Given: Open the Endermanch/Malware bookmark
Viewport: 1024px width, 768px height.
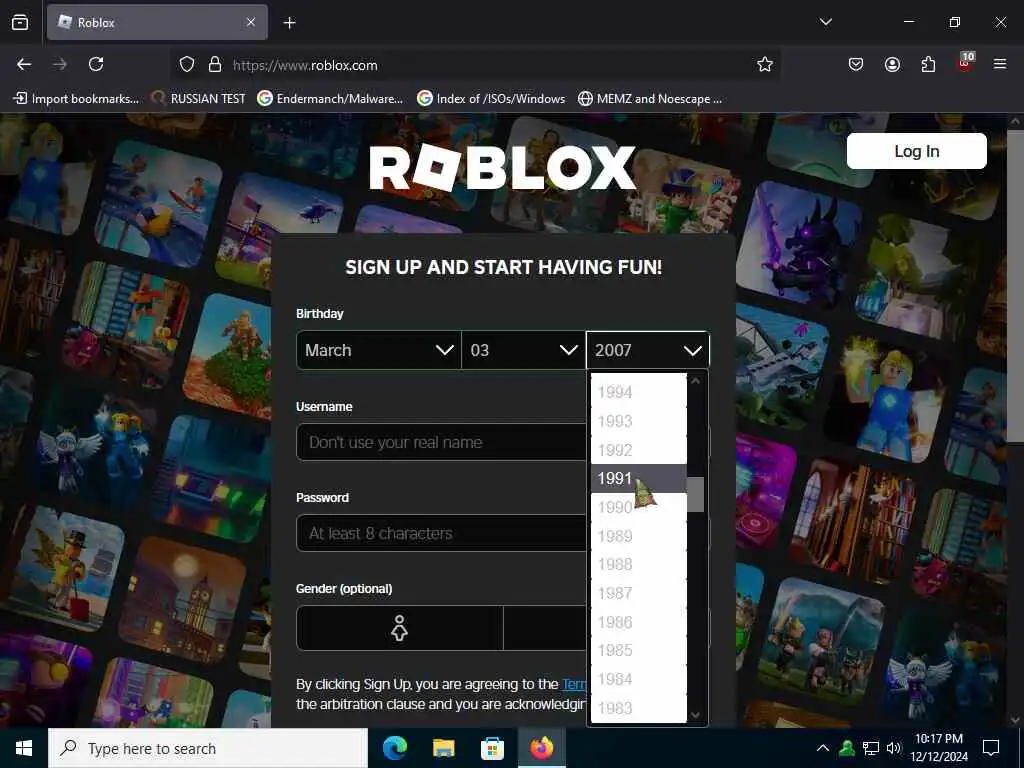Looking at the screenshot, I should pos(330,99).
